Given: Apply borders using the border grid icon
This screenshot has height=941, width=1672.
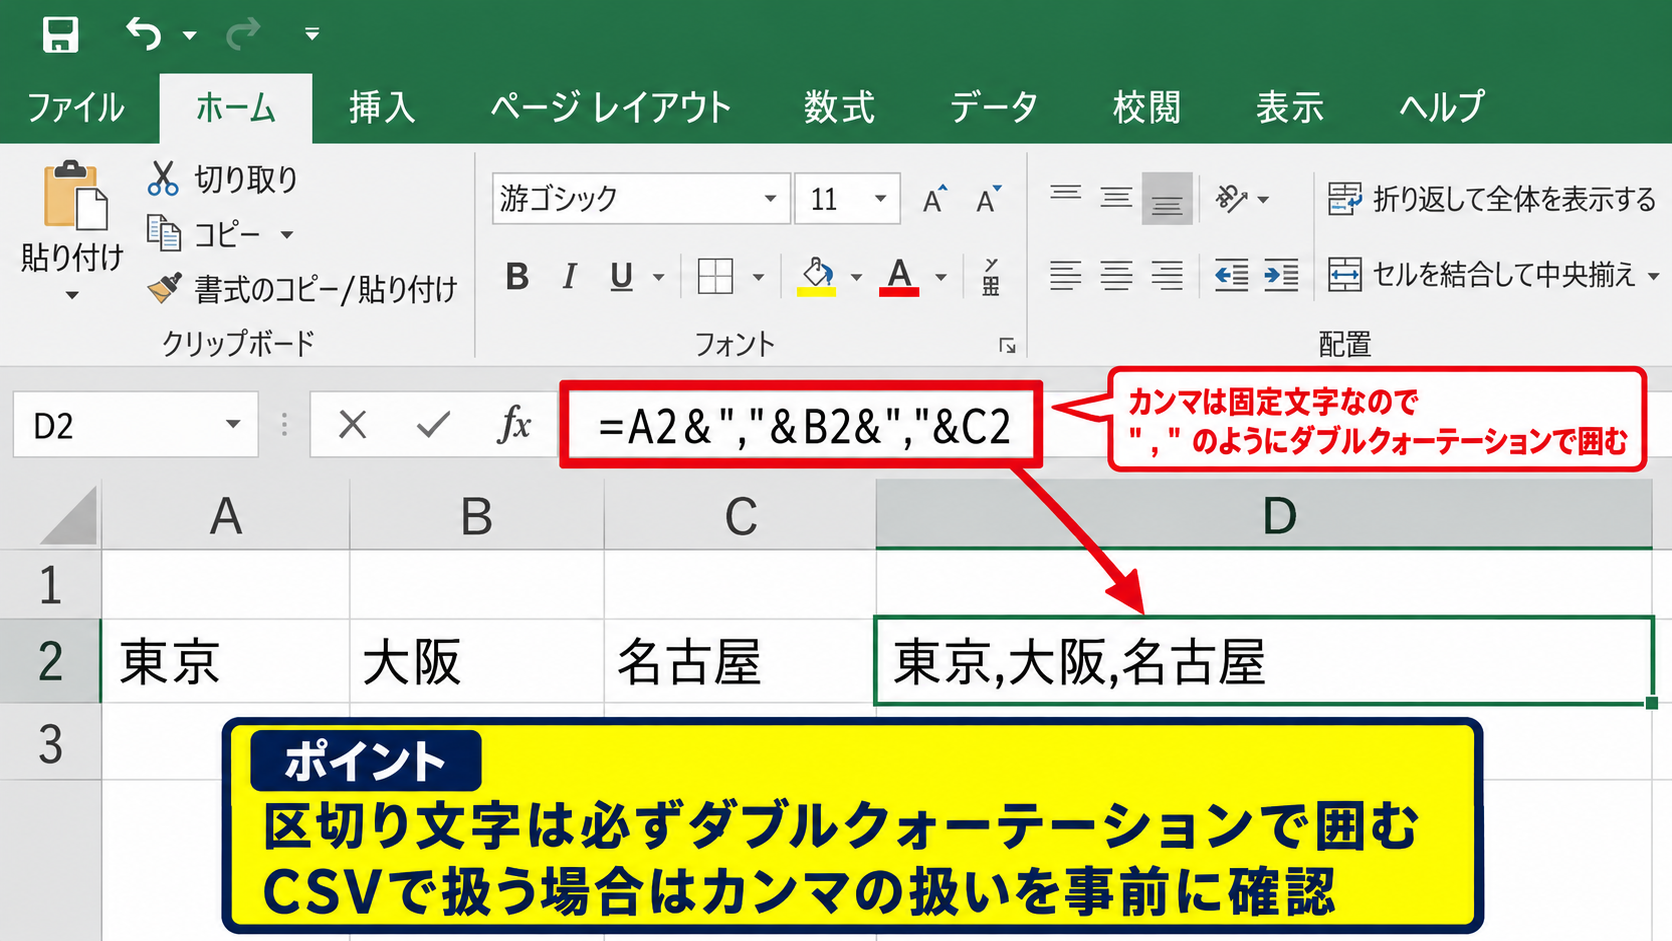Looking at the screenshot, I should (715, 276).
